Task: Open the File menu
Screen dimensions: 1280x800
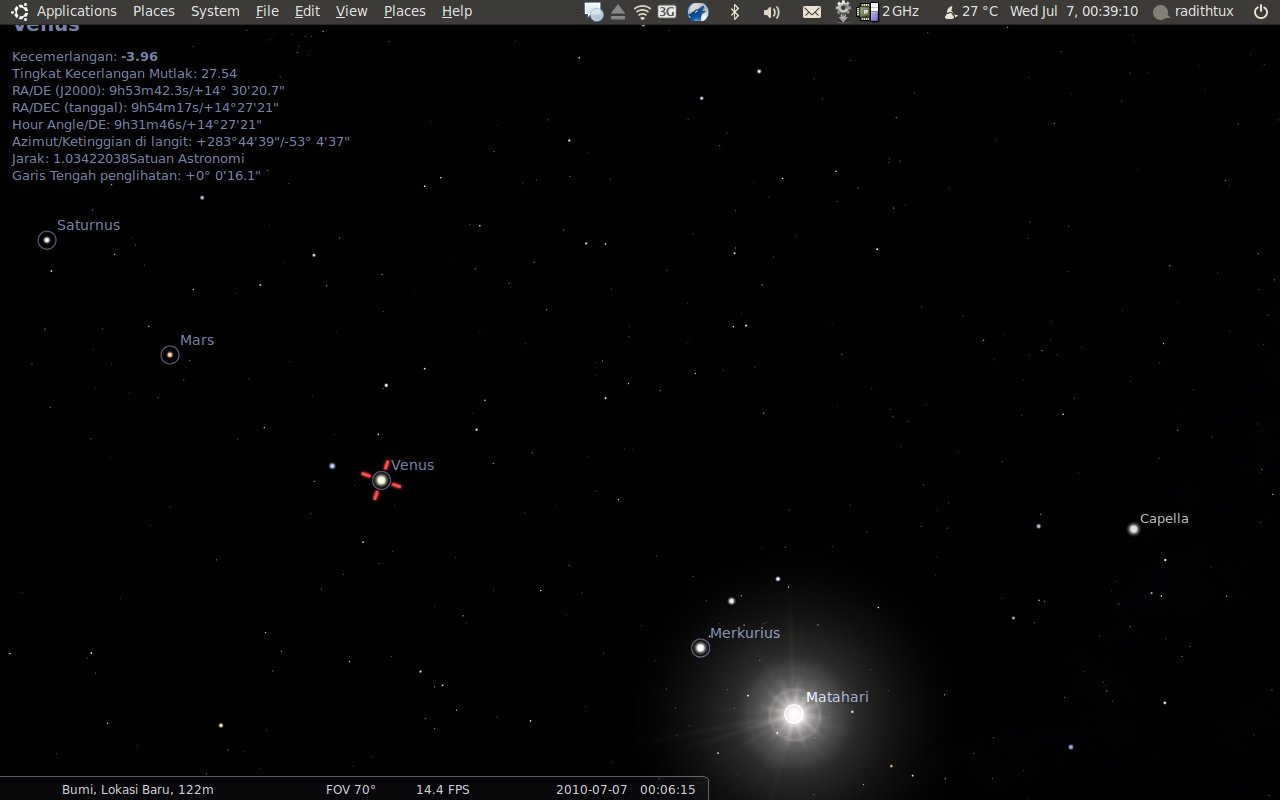Action: coord(267,11)
